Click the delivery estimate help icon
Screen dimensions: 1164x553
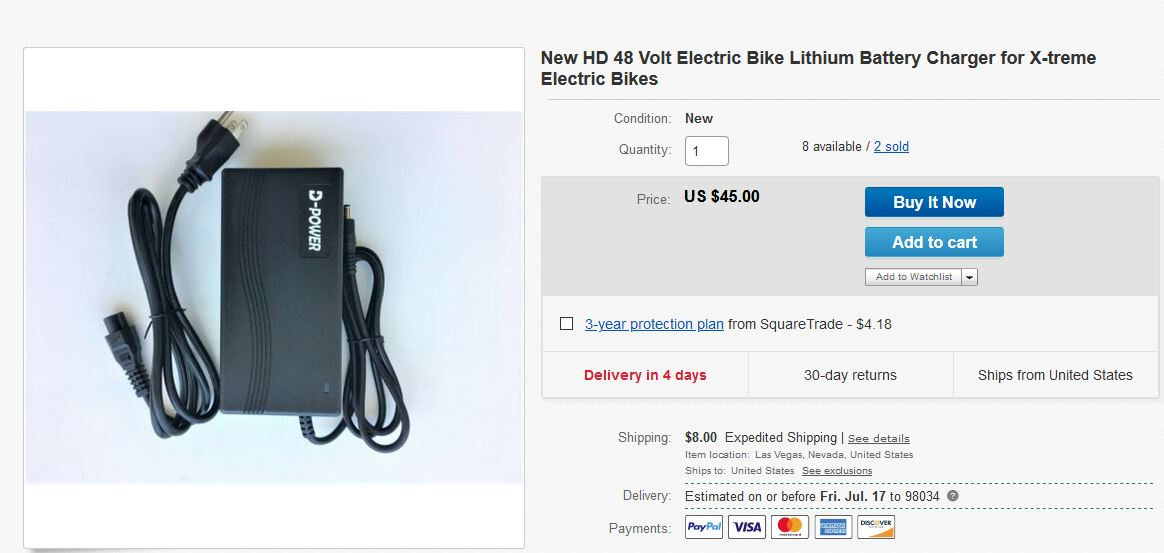(953, 496)
